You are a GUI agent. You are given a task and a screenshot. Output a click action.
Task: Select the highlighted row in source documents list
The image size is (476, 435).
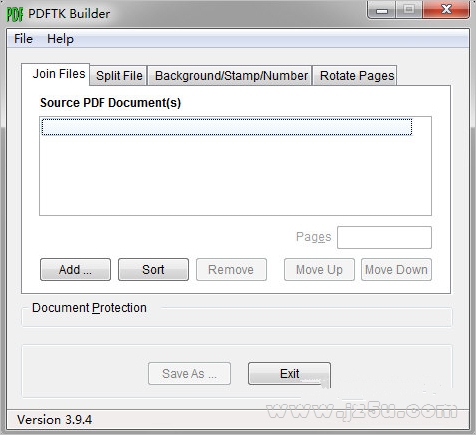click(x=227, y=127)
